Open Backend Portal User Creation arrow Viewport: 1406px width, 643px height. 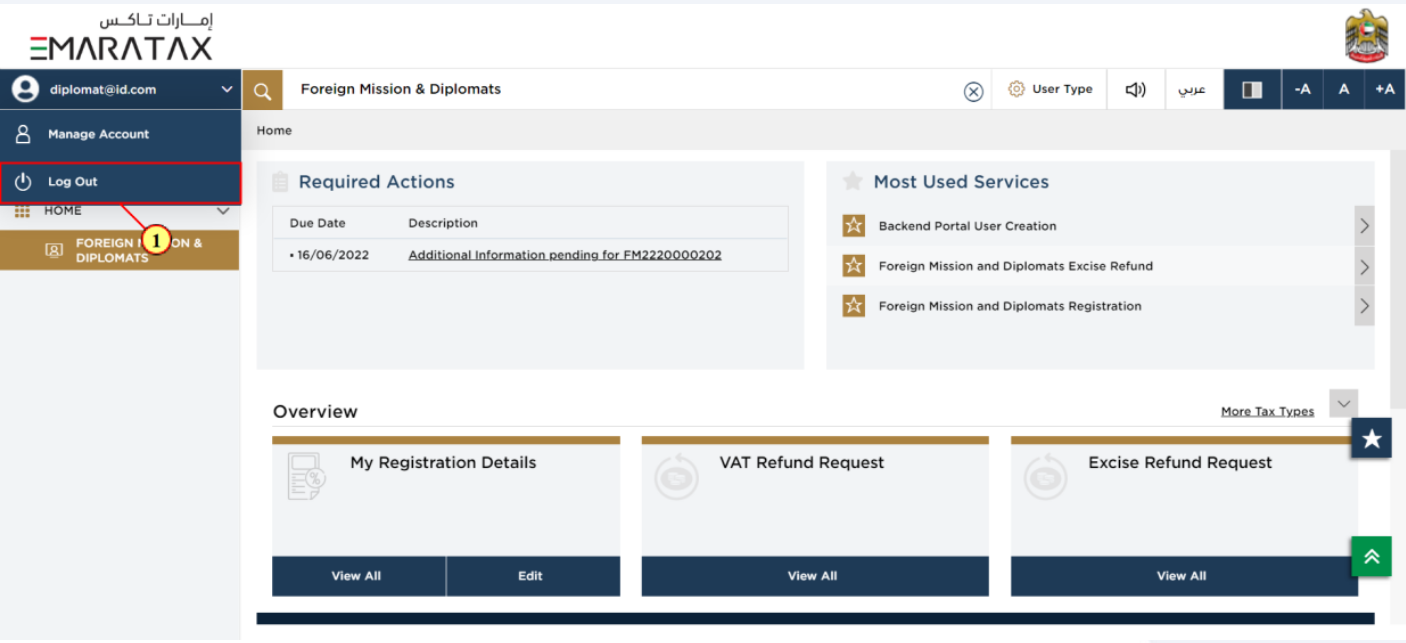1364,226
